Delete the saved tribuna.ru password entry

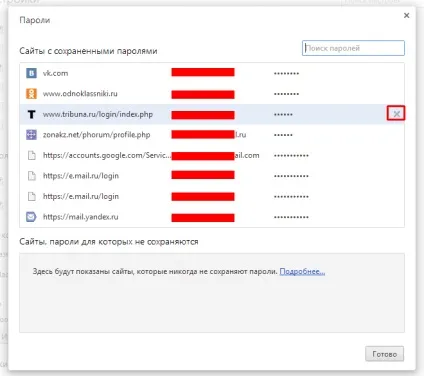[x=396, y=114]
